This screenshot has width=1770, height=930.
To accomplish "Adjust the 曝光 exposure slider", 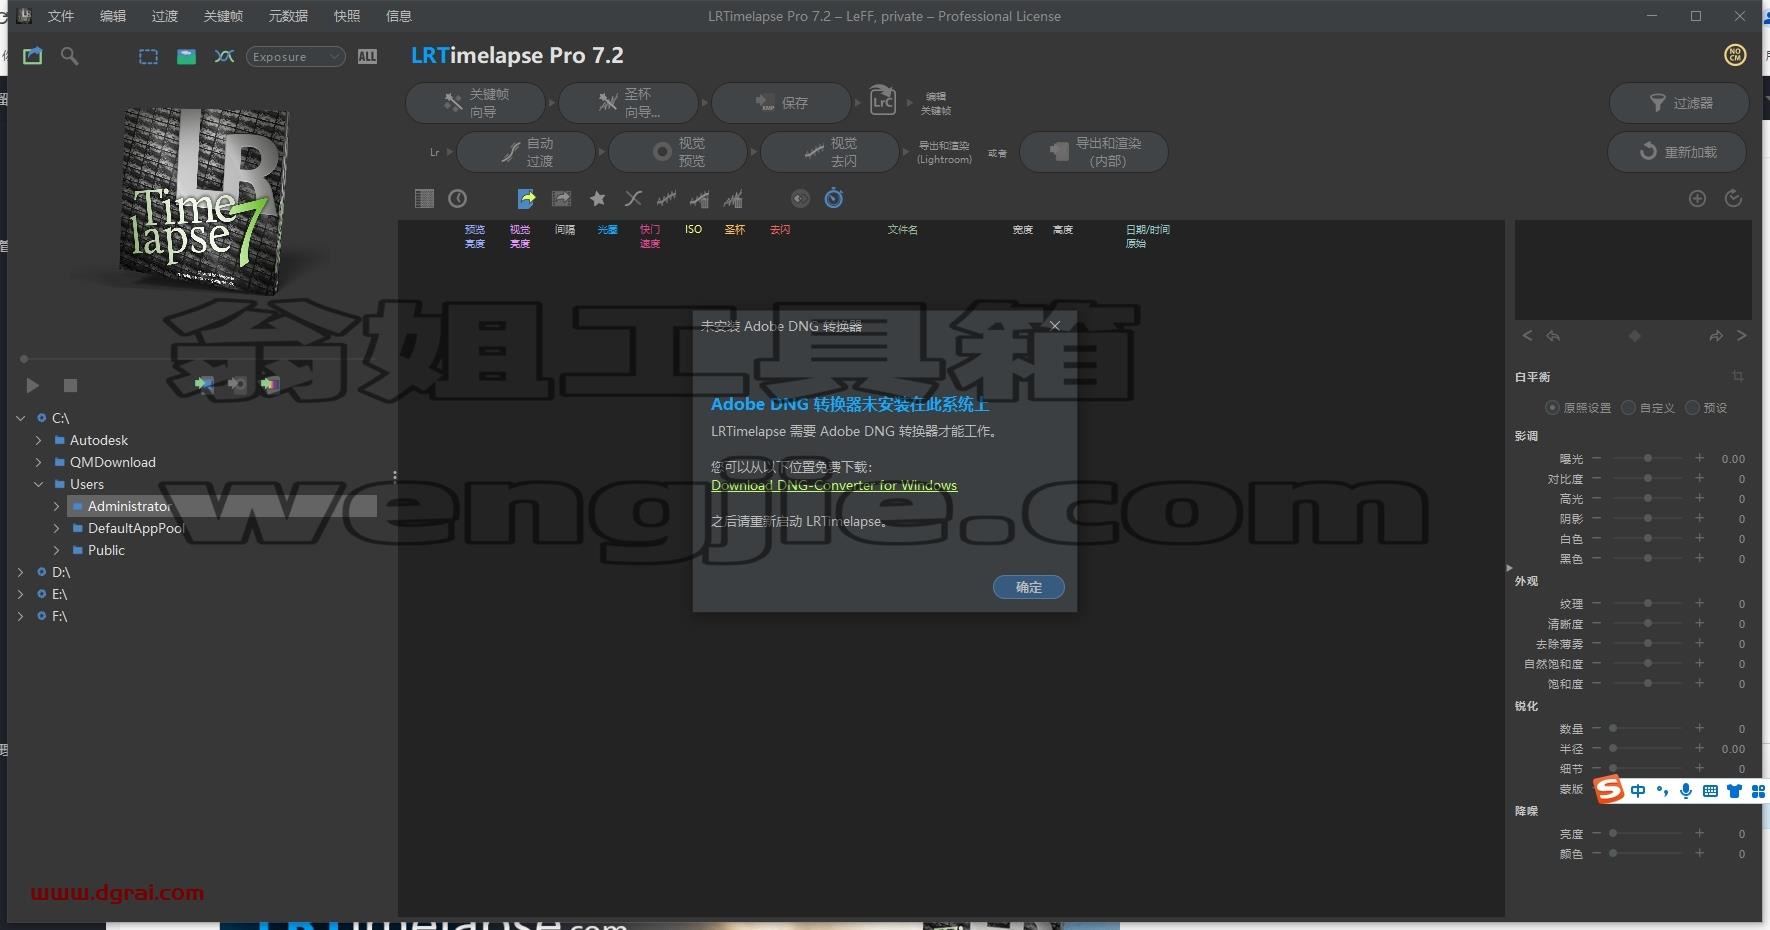I will (1647, 458).
